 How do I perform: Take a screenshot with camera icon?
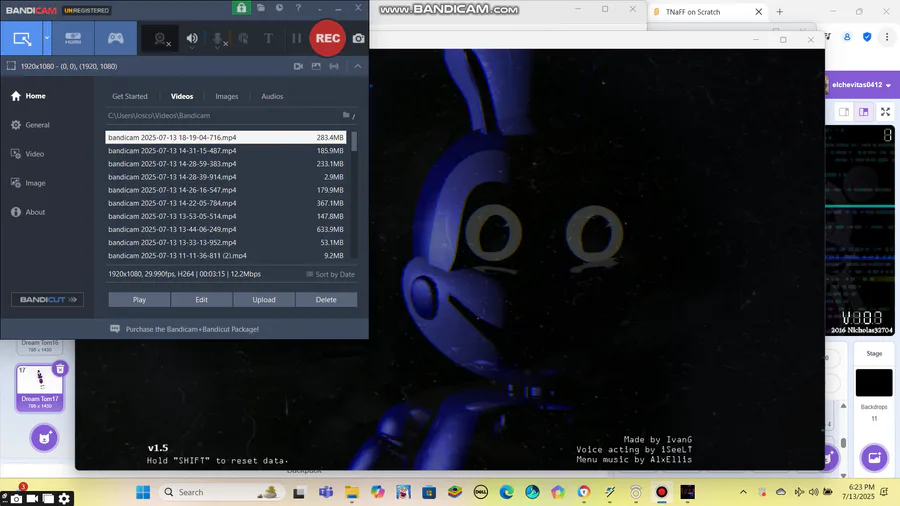[x=358, y=38]
